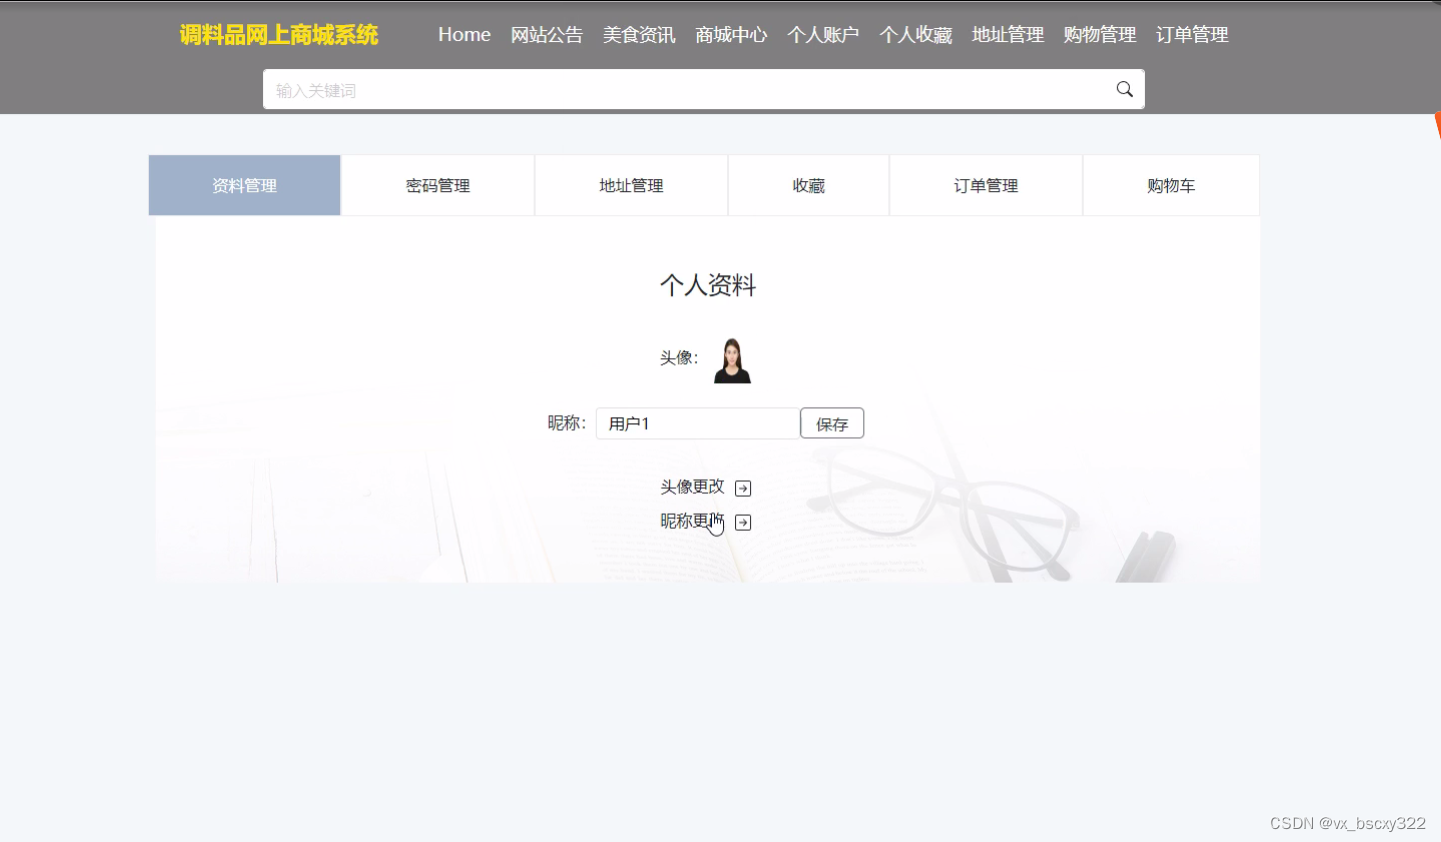
Task: Click the 个人资料 heading text
Action: pyautogui.click(x=708, y=285)
